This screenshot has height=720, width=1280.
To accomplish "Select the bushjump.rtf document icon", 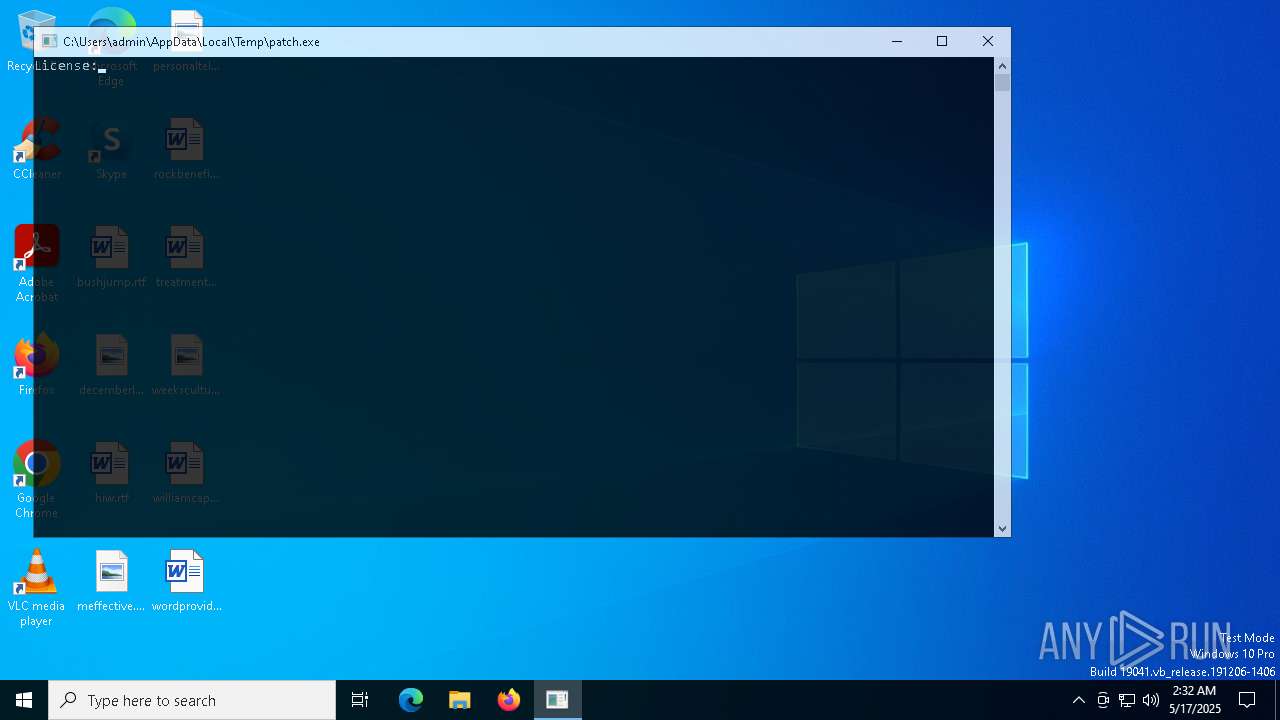I will point(111,257).
